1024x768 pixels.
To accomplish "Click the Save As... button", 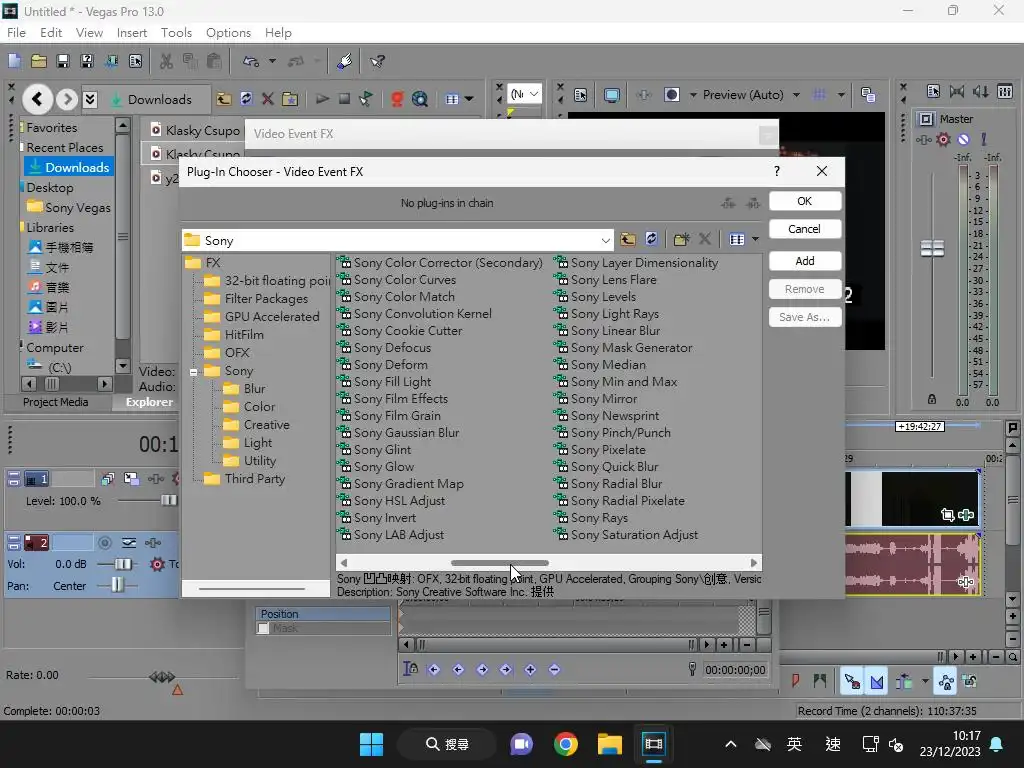I will 805,317.
